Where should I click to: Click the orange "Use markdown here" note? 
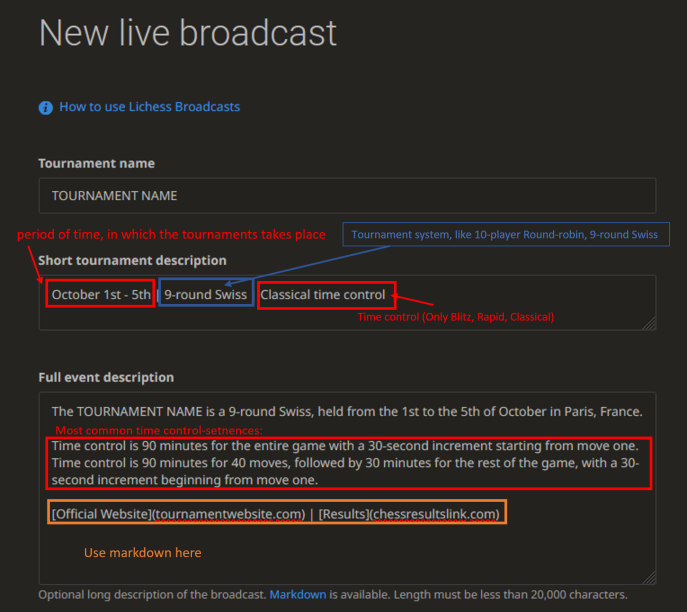click(x=142, y=552)
